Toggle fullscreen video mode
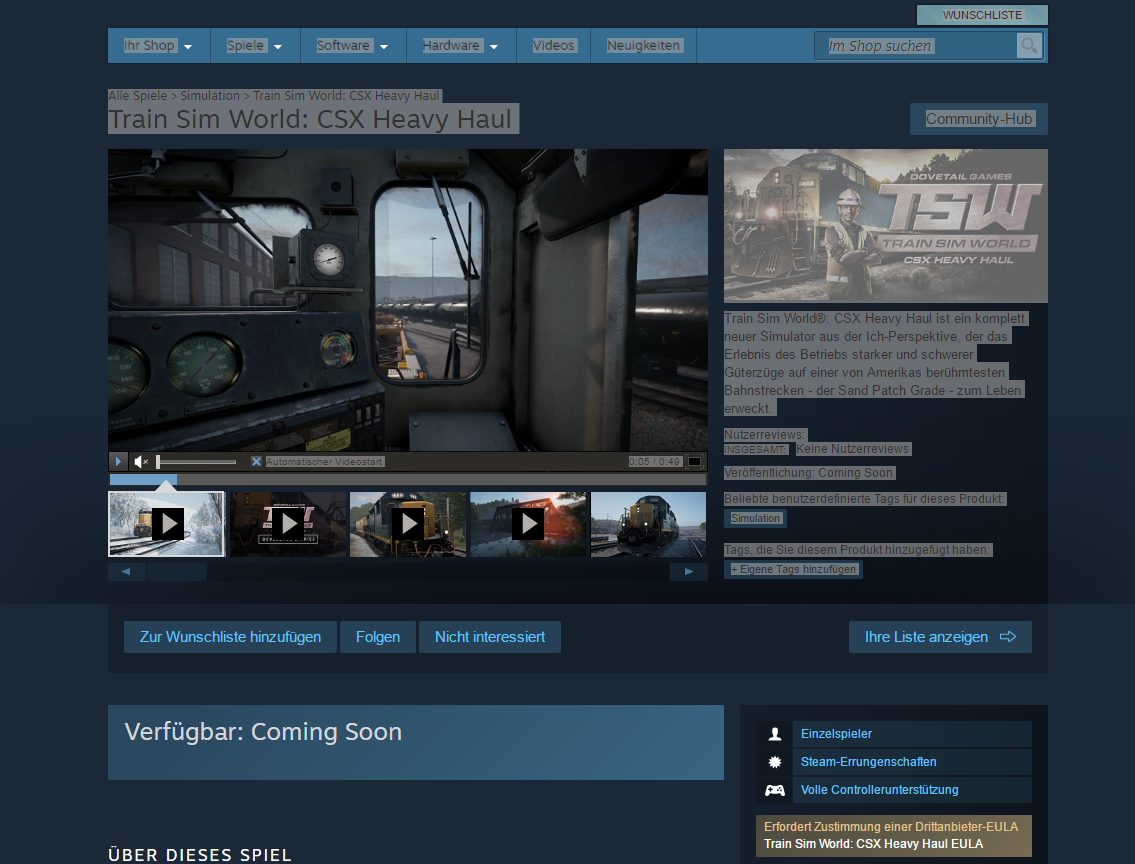Screen dimensions: 1135x864 tap(694, 462)
